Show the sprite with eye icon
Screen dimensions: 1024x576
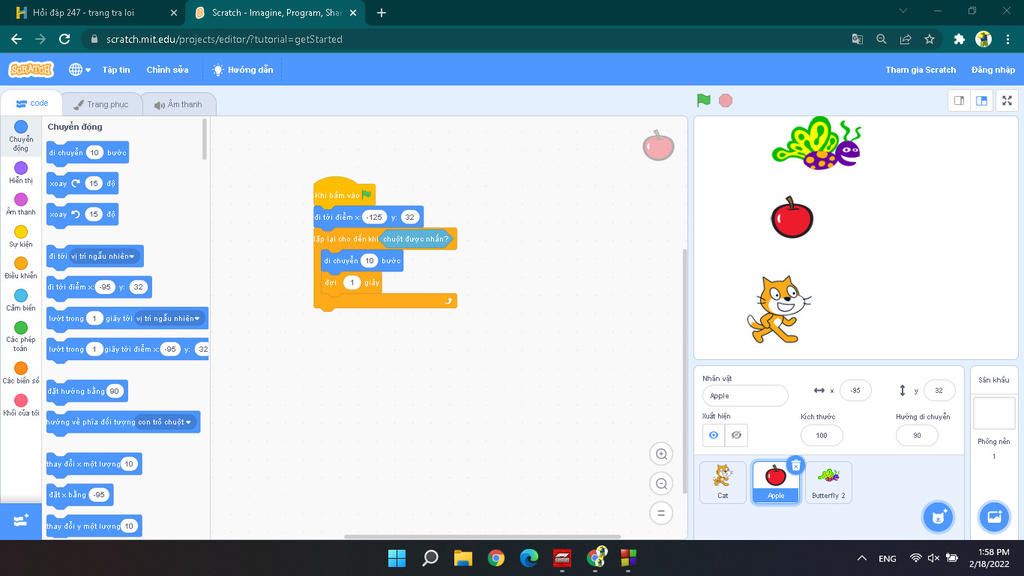point(713,435)
